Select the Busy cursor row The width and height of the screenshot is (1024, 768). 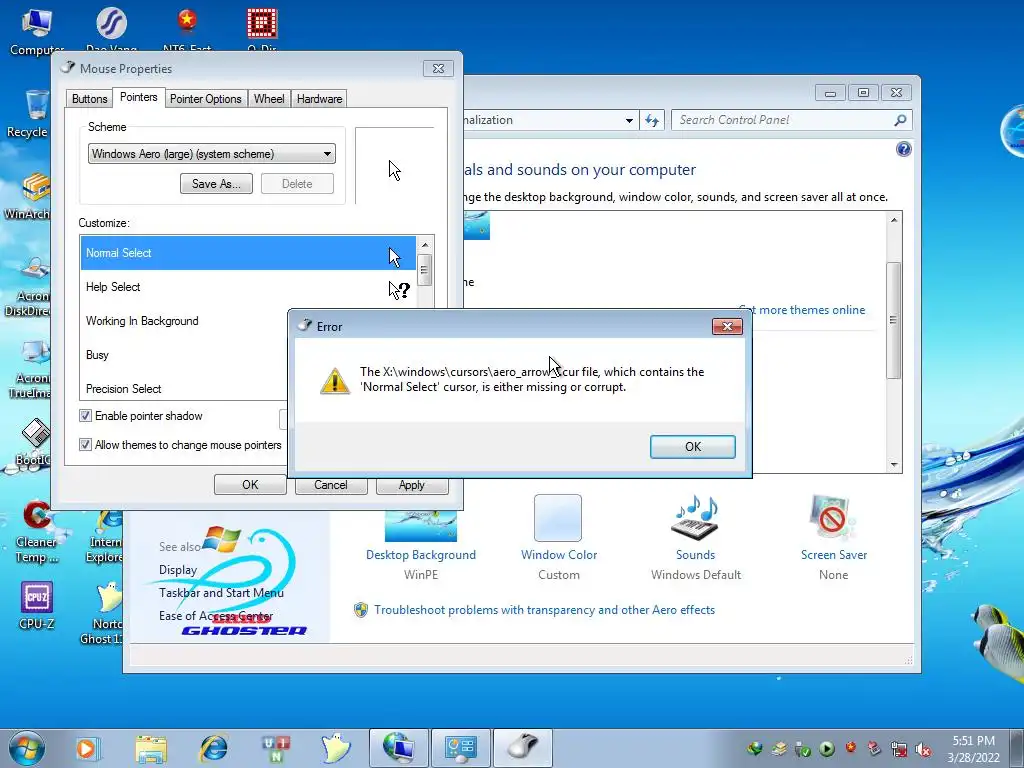[184, 355]
